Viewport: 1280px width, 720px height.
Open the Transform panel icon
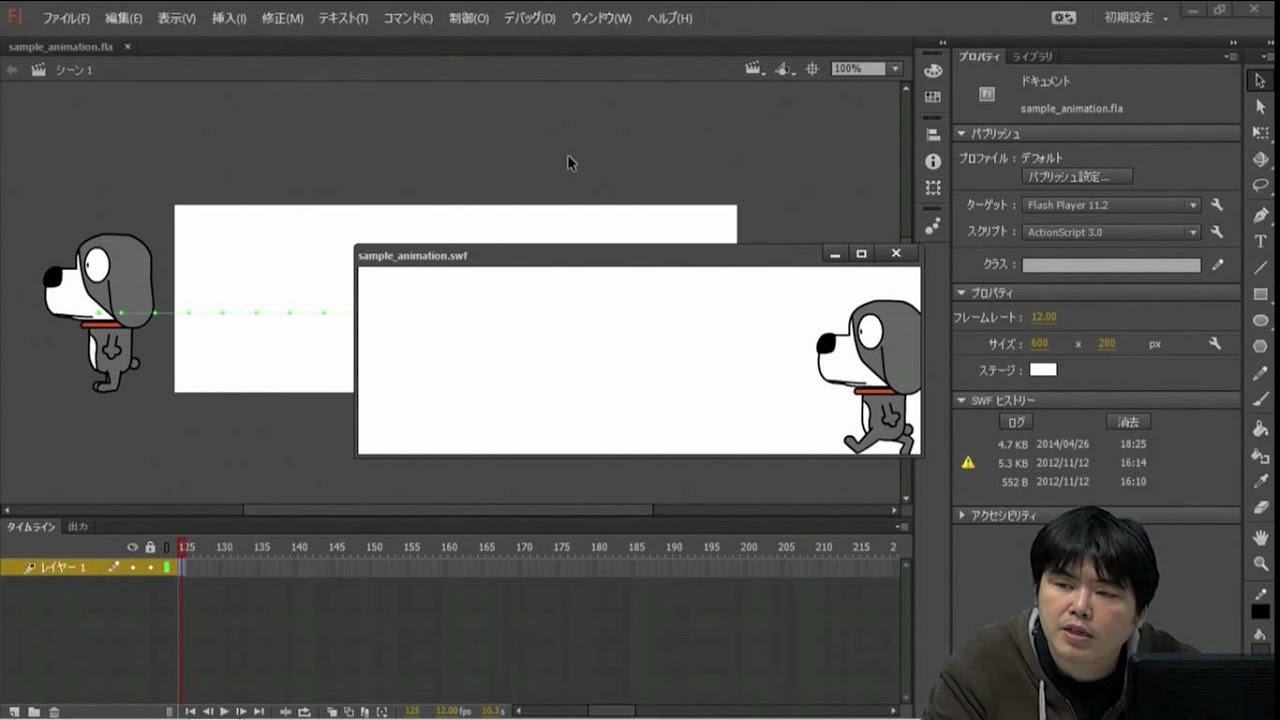coord(933,187)
